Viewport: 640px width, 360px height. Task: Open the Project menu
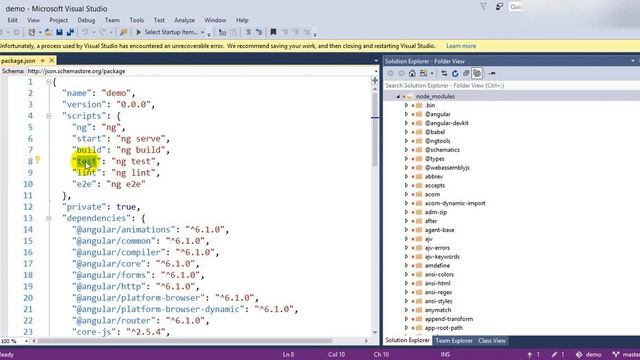(x=58, y=20)
